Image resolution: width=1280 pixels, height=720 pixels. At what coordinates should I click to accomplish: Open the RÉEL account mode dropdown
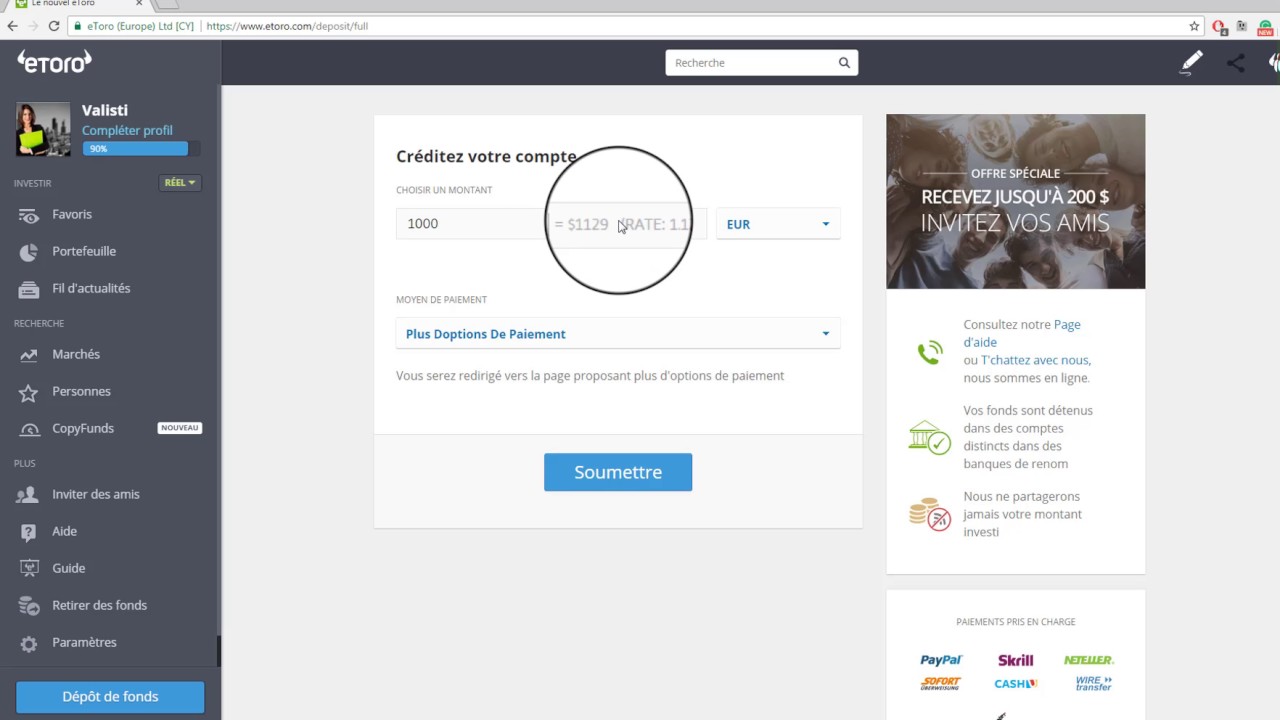click(x=180, y=183)
